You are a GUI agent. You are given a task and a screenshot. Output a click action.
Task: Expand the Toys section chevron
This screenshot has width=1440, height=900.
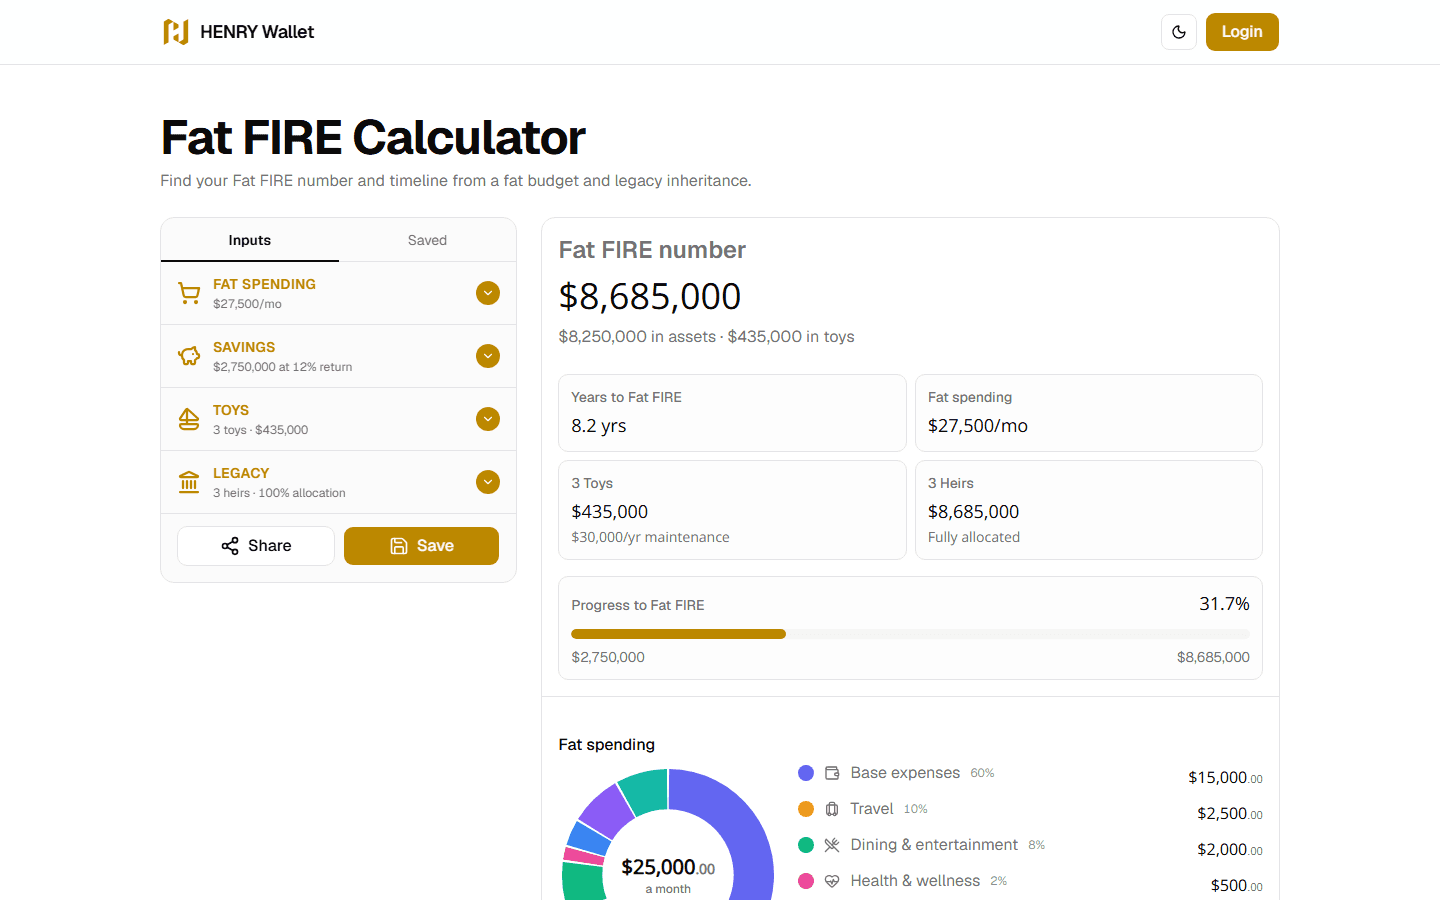pos(488,419)
